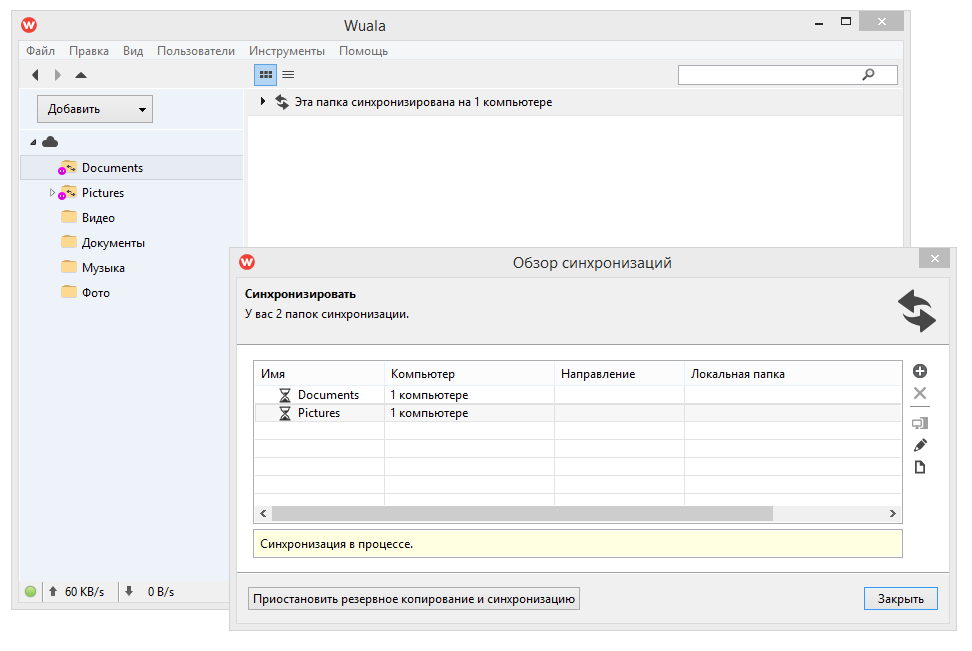
Task: Switch to list view
Action: click(288, 75)
